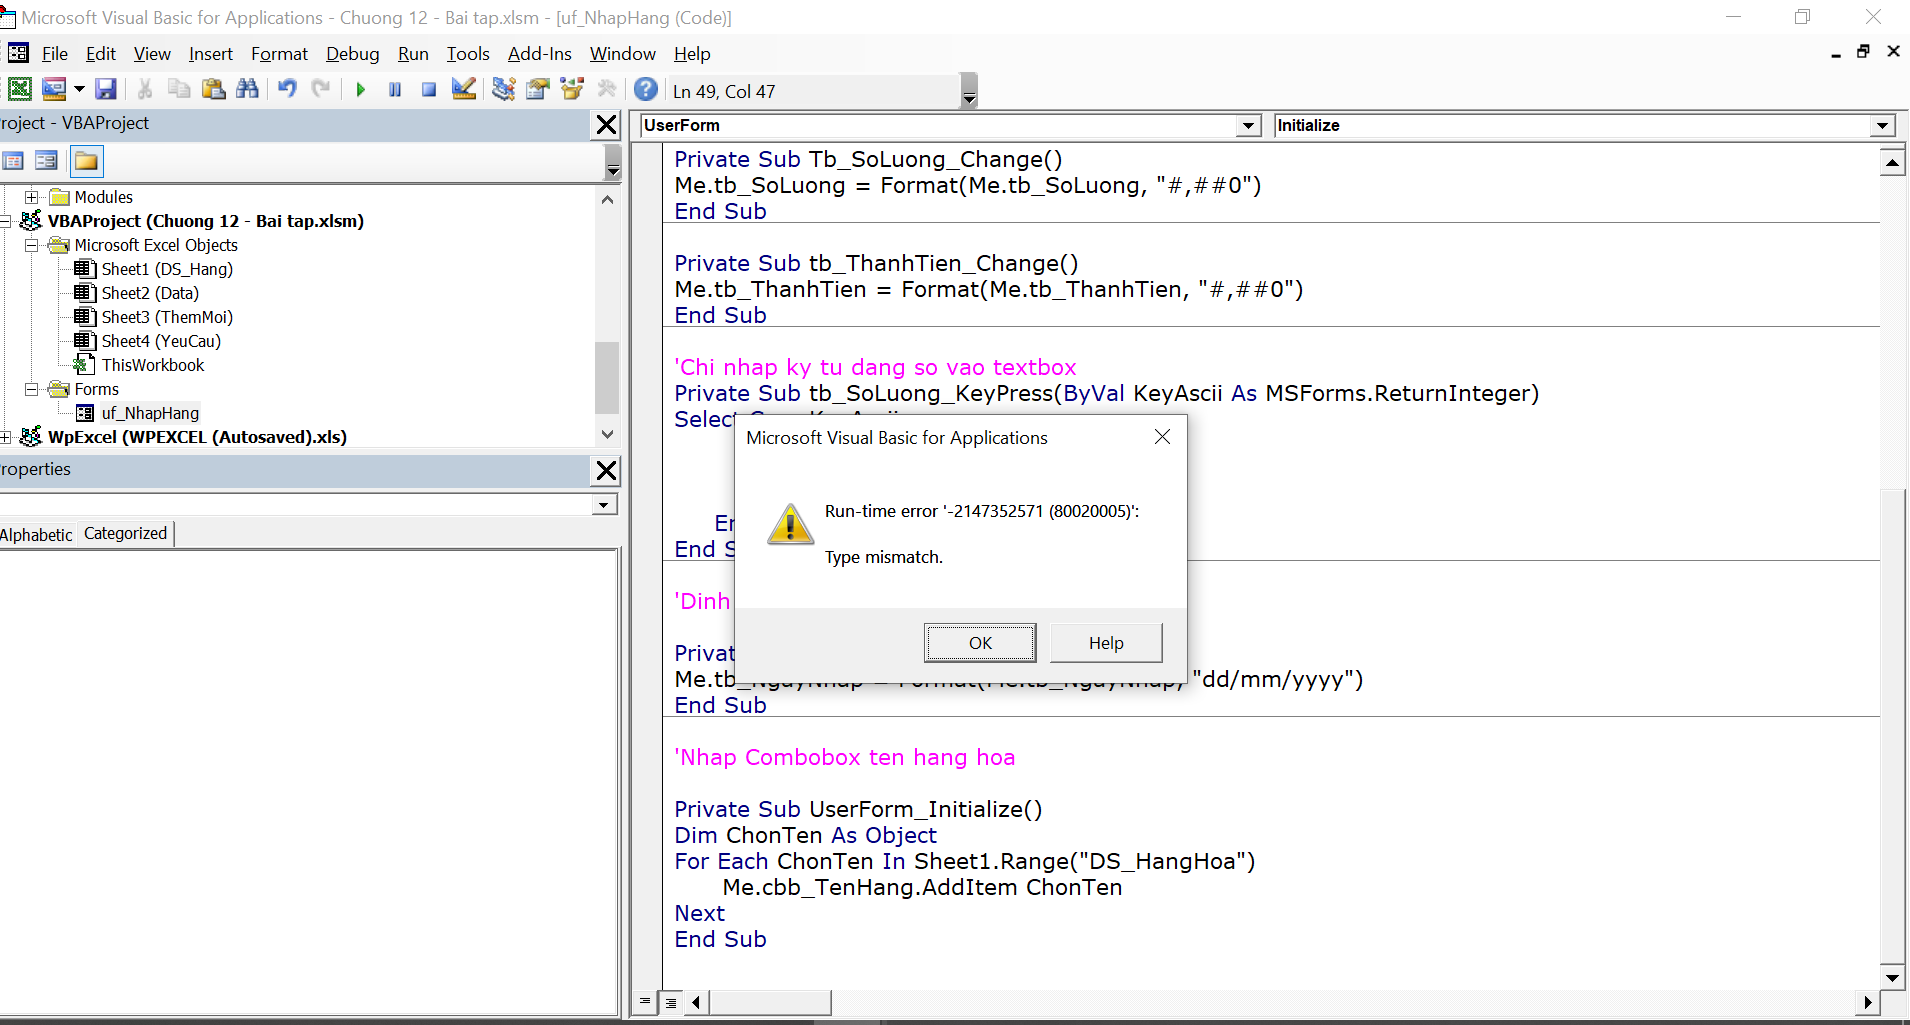Open the UserForm object dropdown
Image resolution: width=1910 pixels, height=1025 pixels.
click(1248, 126)
